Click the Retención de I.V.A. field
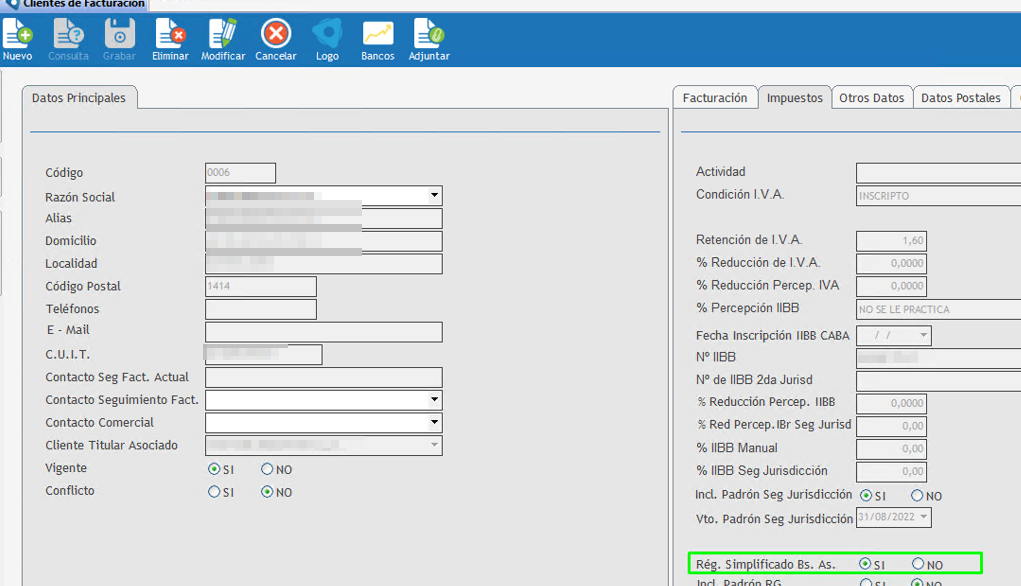Viewport: 1021px width, 586px height. tap(891, 241)
